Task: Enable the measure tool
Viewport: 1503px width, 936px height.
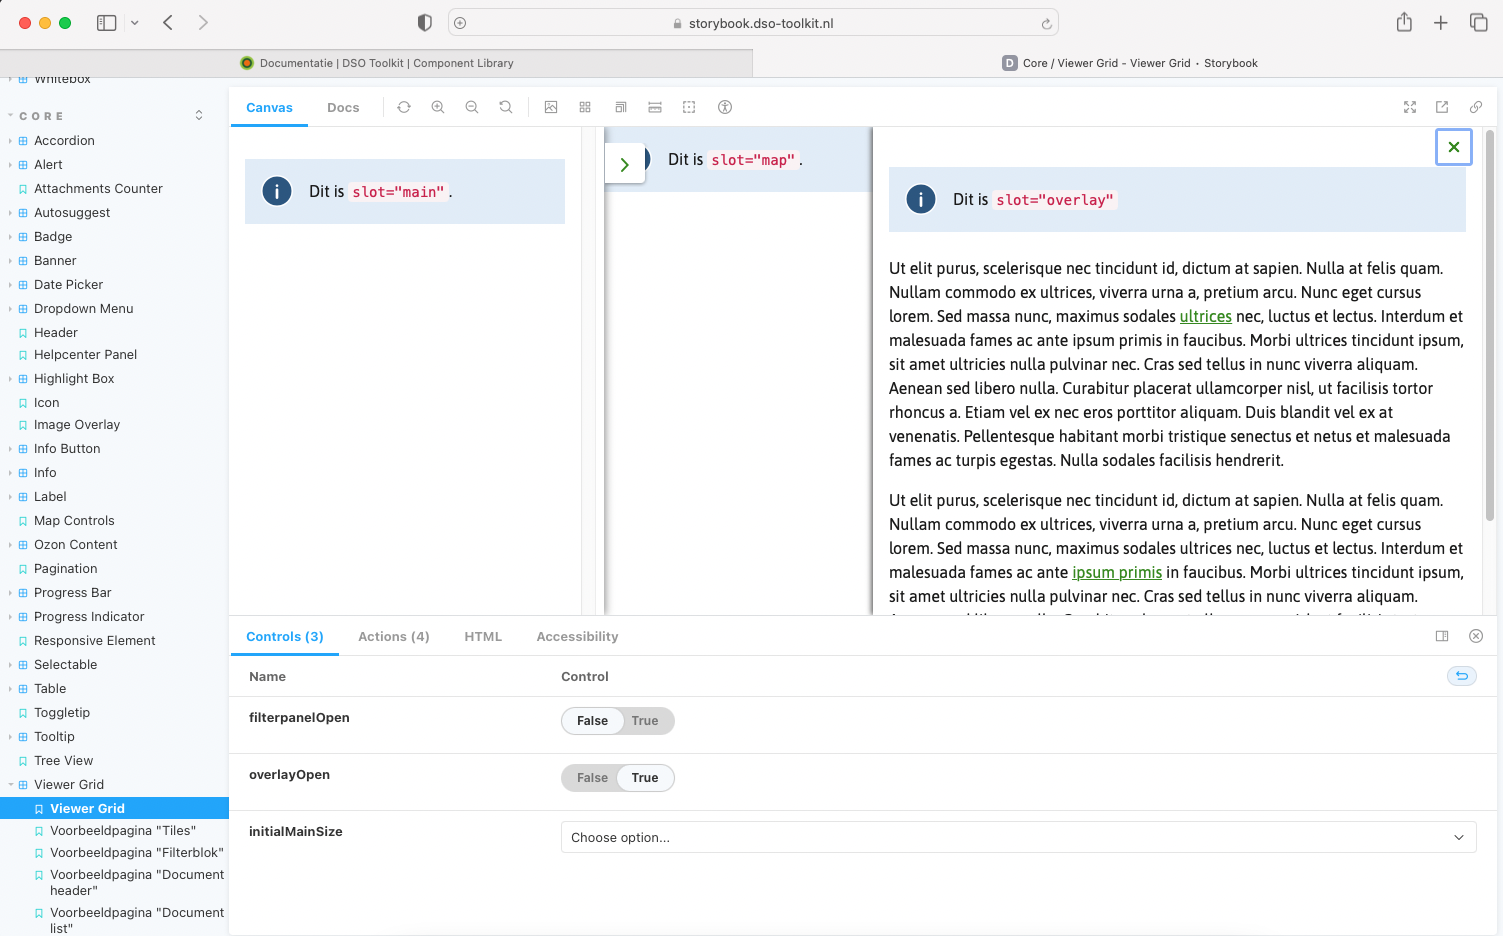Action: (x=655, y=107)
